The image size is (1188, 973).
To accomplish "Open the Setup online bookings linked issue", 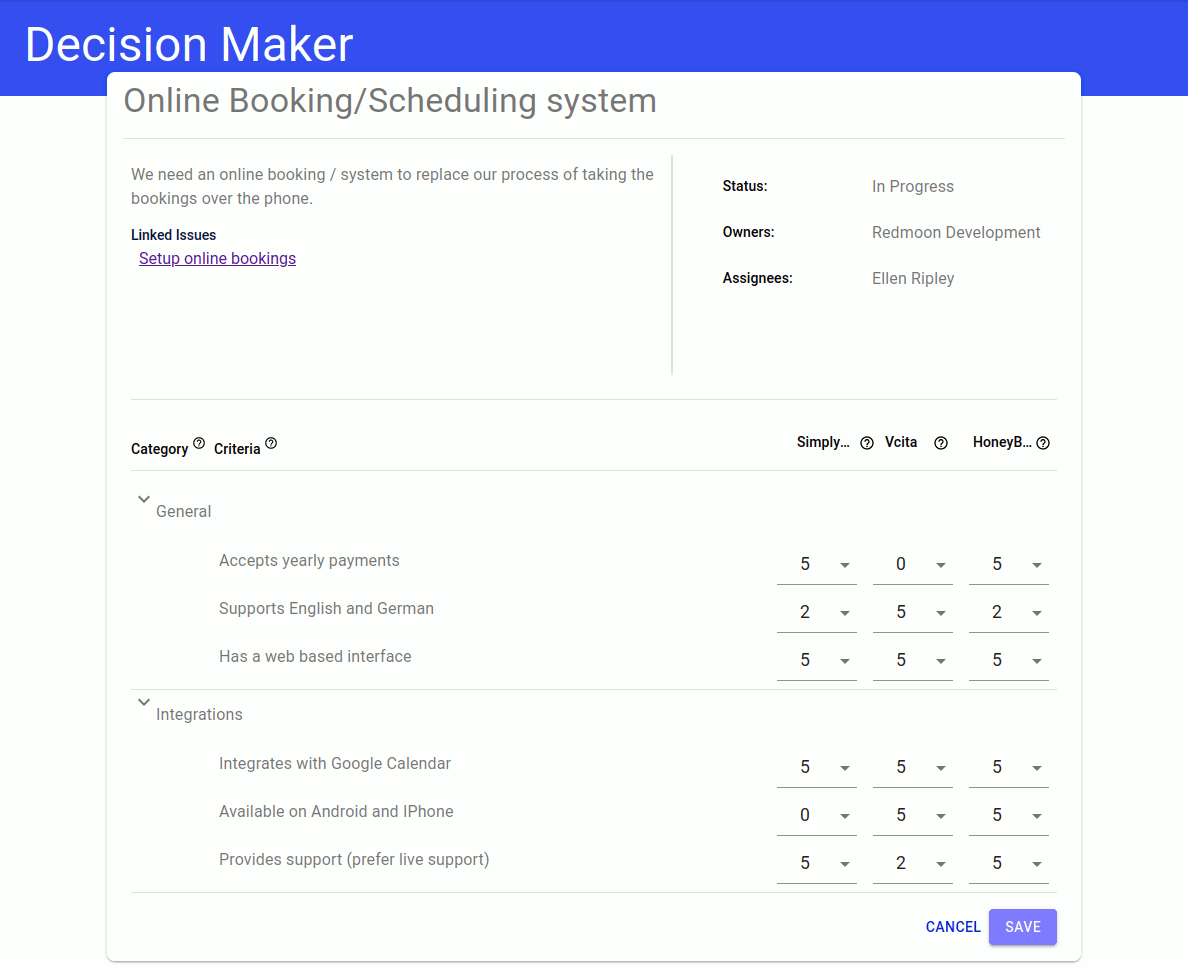I will [x=217, y=258].
